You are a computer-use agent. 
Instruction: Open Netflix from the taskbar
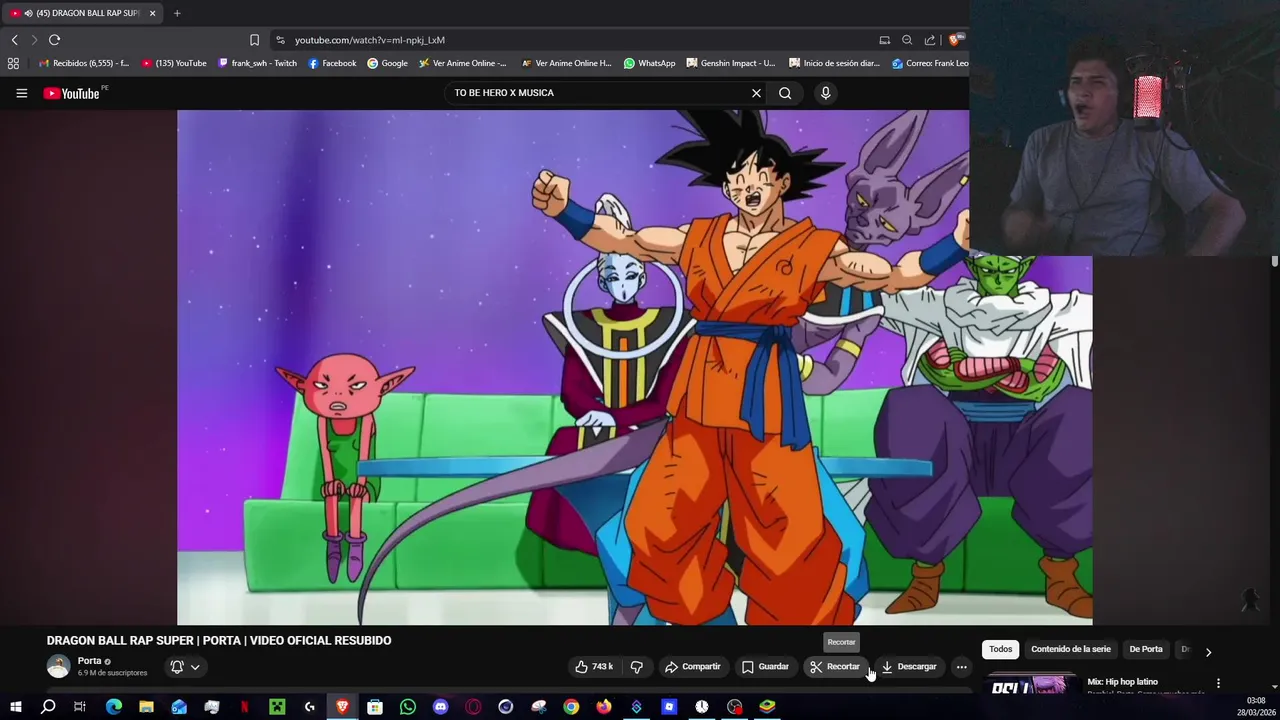point(244,707)
